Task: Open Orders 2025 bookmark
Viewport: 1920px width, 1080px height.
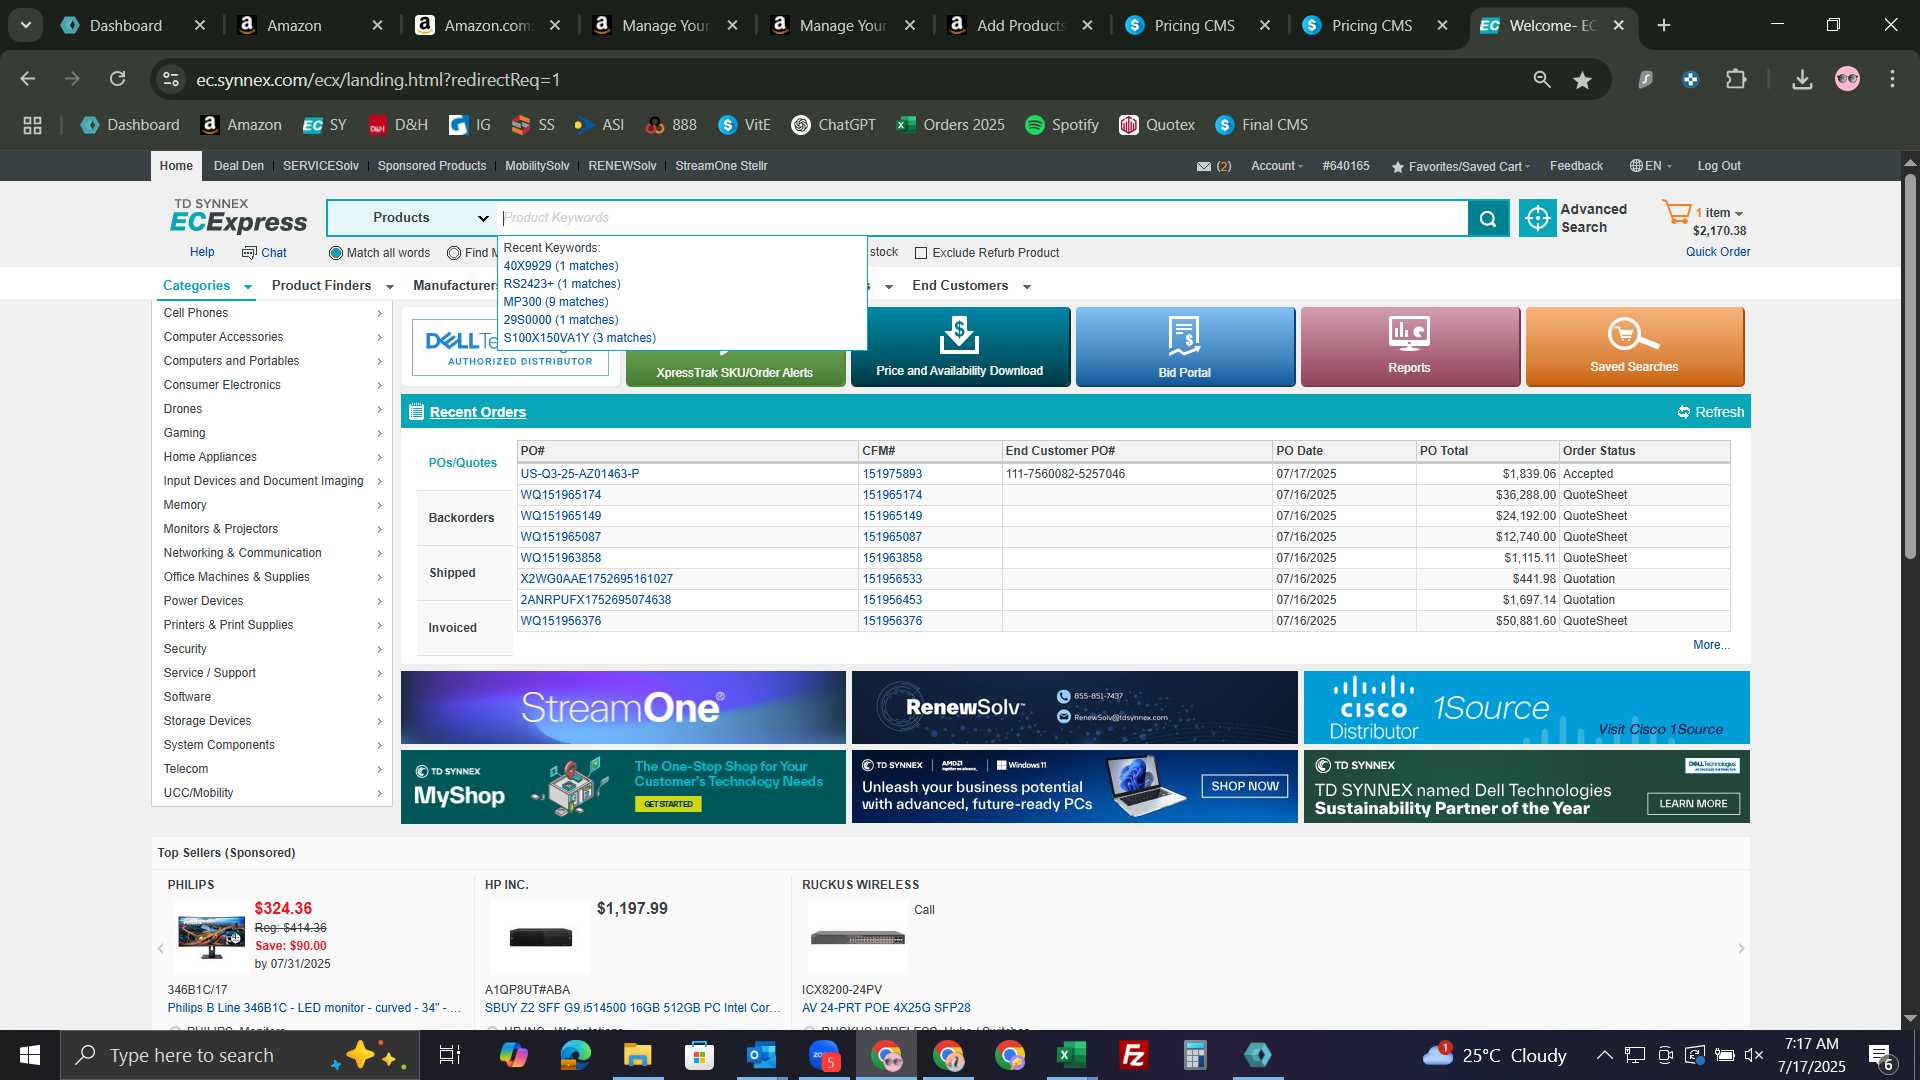Action: [x=950, y=125]
